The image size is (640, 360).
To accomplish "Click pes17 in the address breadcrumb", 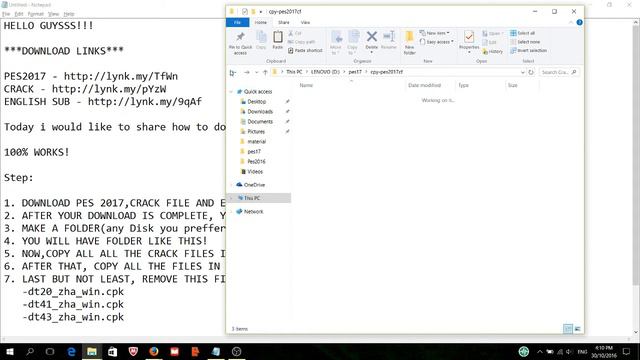I will click(x=355, y=72).
